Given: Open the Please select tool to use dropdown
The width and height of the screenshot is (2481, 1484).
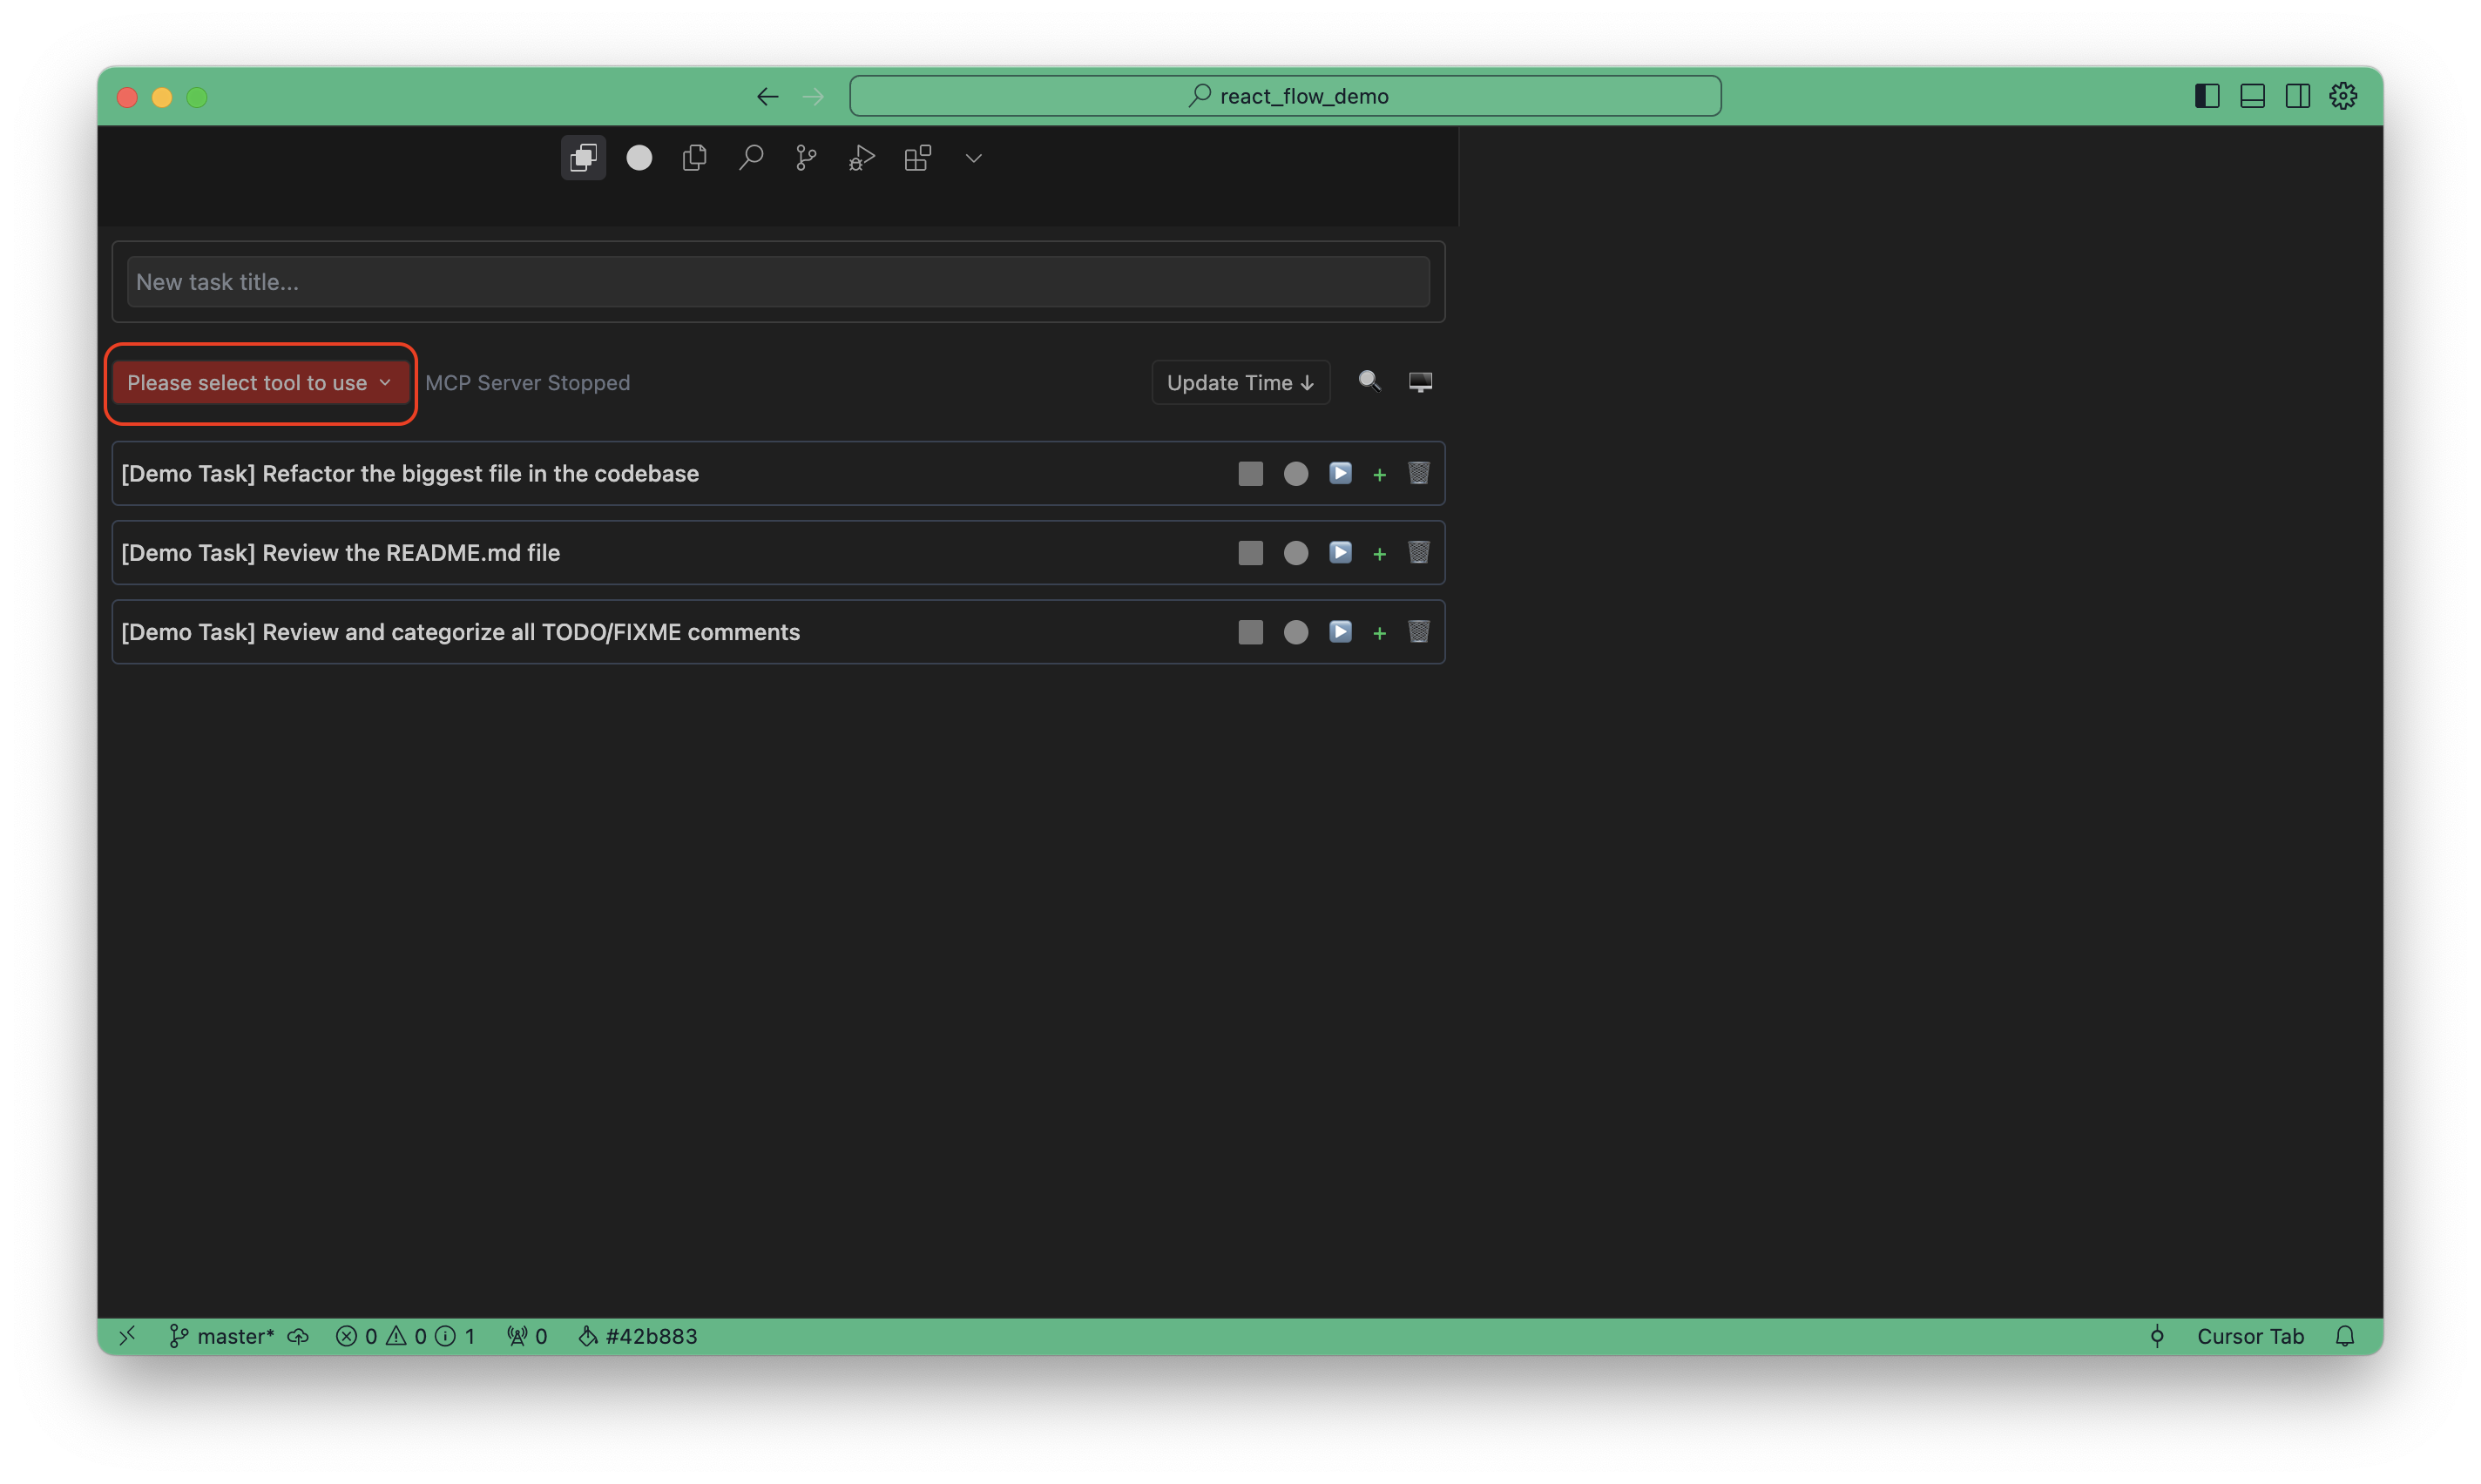Looking at the screenshot, I should pyautogui.click(x=259, y=383).
